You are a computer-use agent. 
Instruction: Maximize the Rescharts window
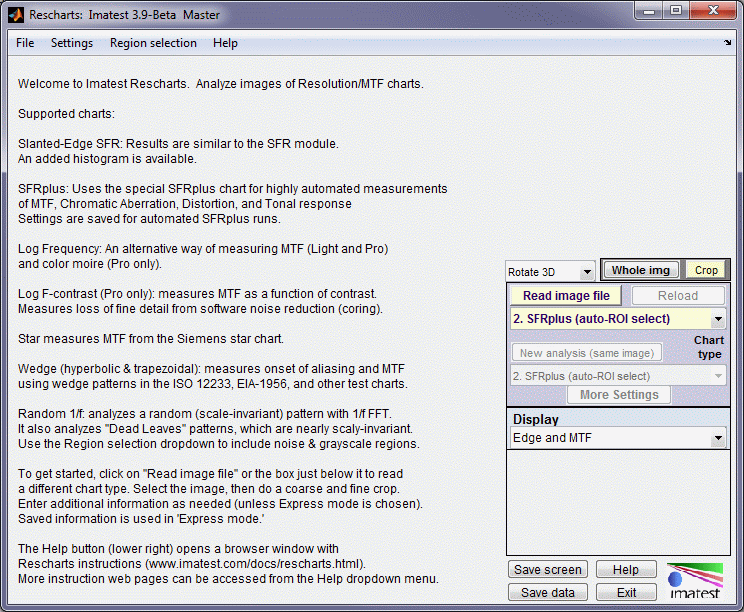coord(676,11)
